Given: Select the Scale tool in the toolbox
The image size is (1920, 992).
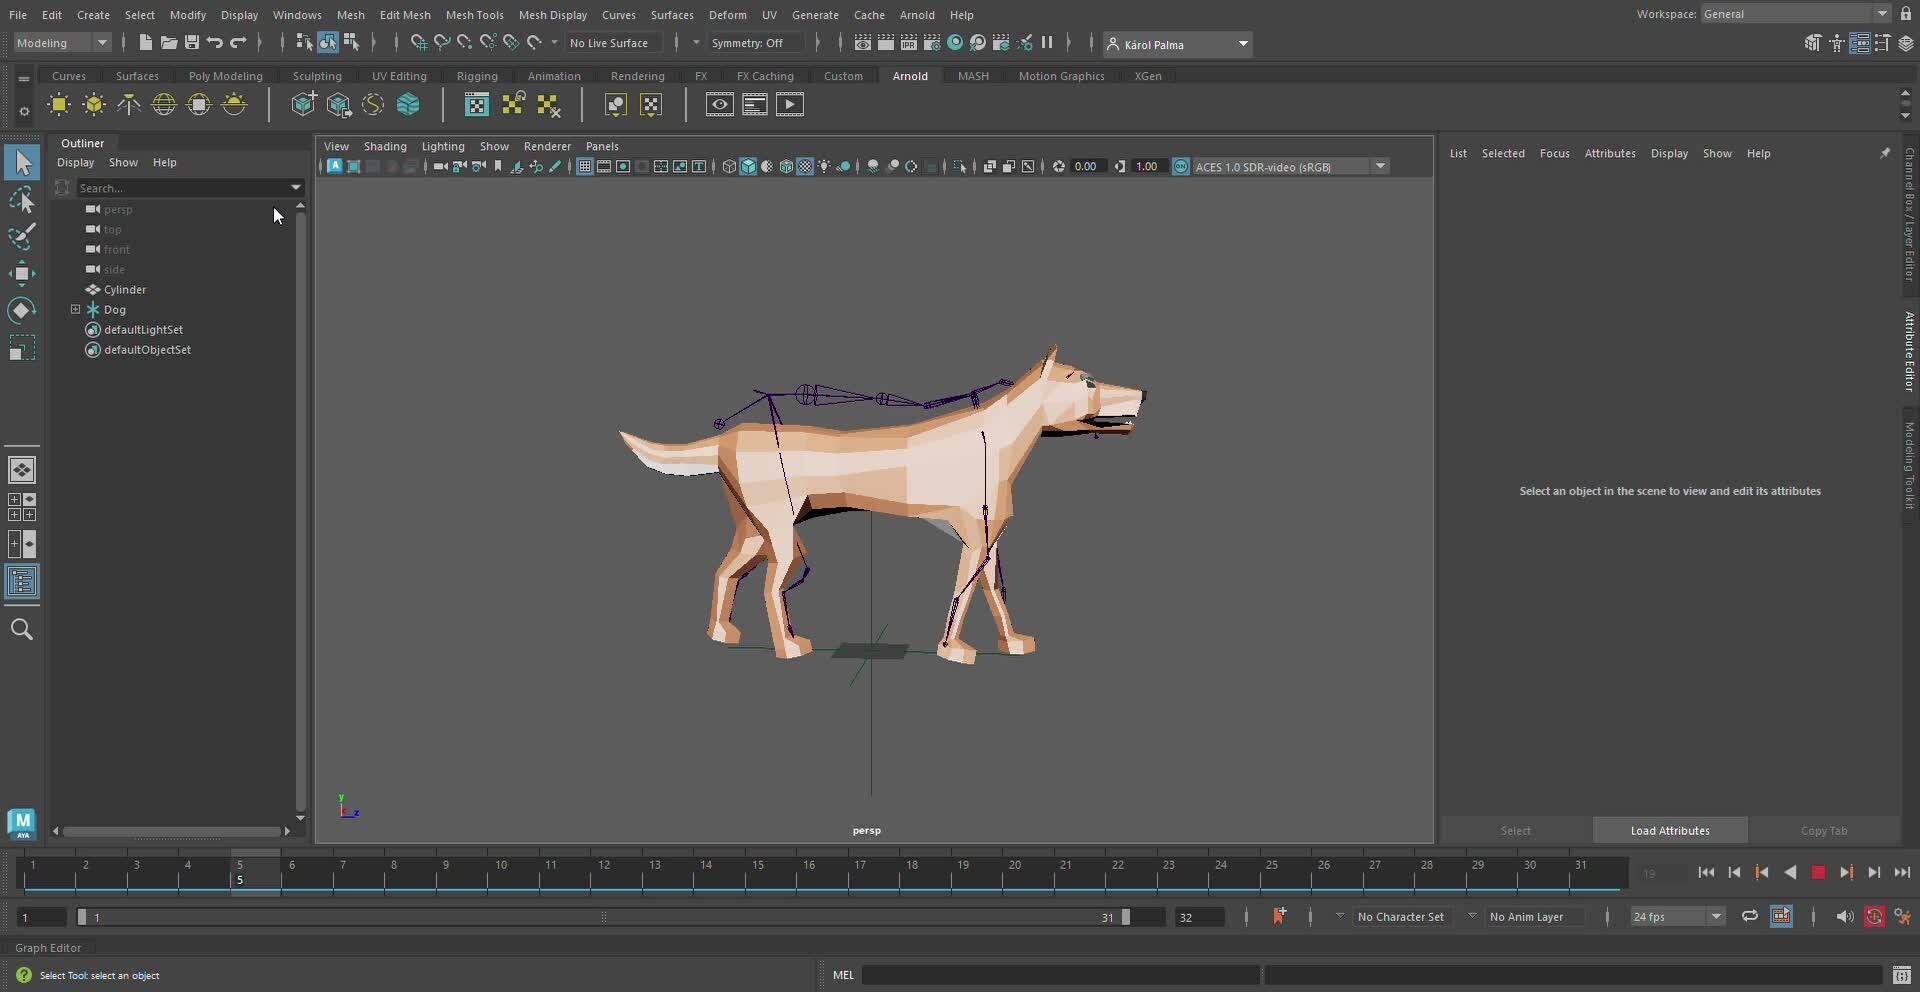Looking at the screenshot, I should (22, 347).
